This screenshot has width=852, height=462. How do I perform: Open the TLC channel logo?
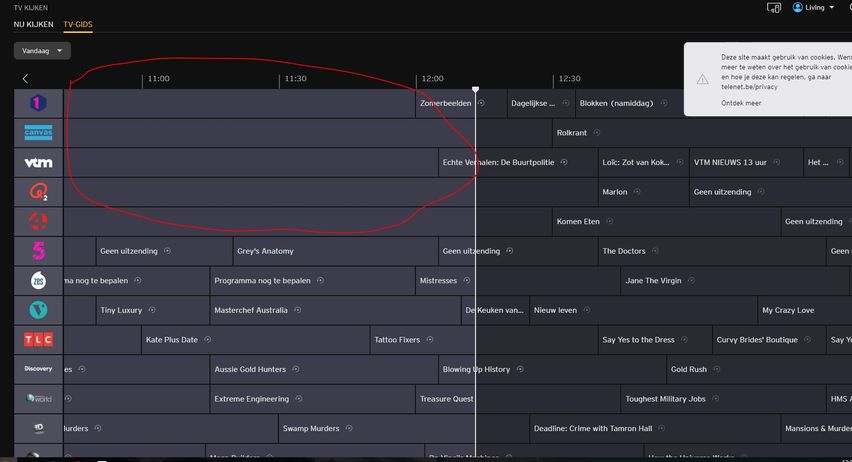point(38,340)
